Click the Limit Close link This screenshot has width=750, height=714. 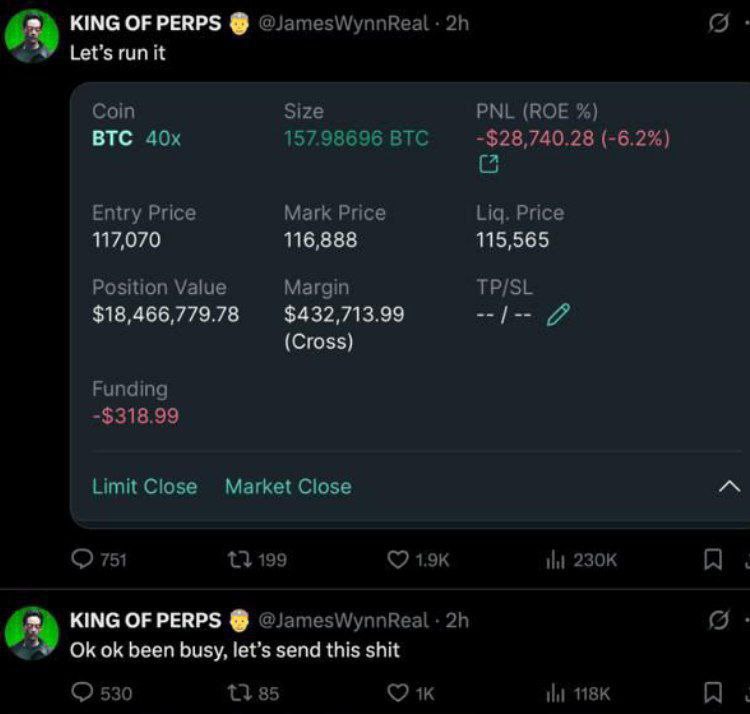coord(144,486)
